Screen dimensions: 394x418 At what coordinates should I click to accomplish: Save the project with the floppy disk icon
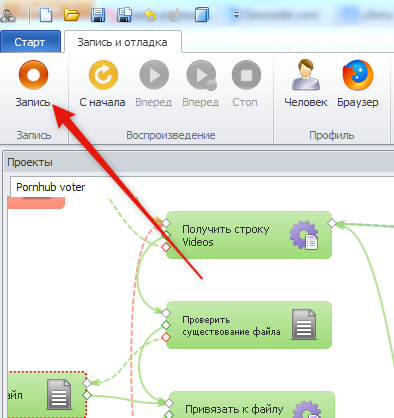98,15
